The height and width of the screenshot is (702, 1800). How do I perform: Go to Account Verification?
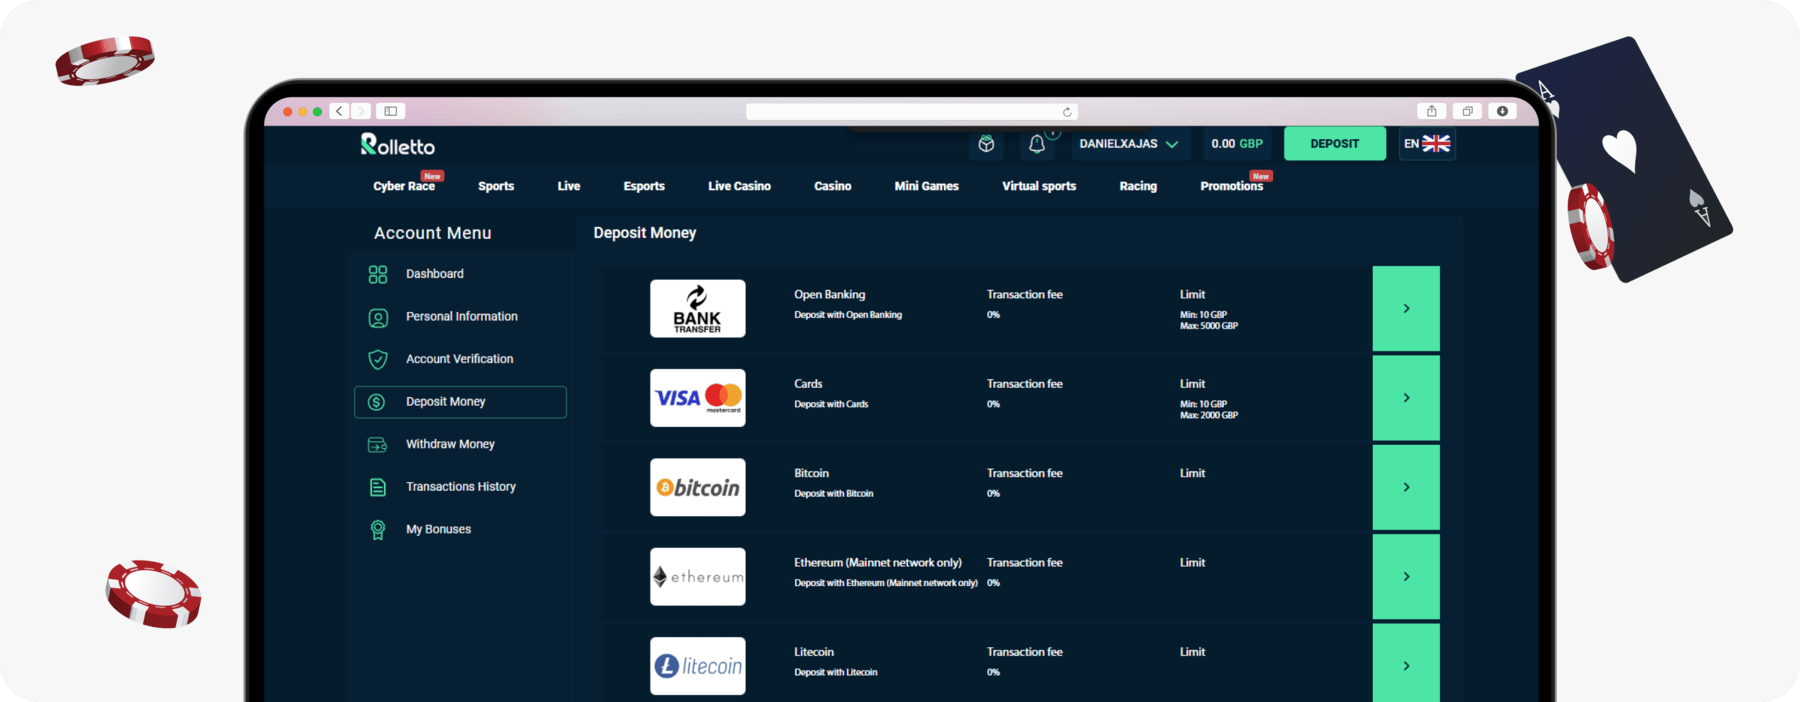coord(460,359)
